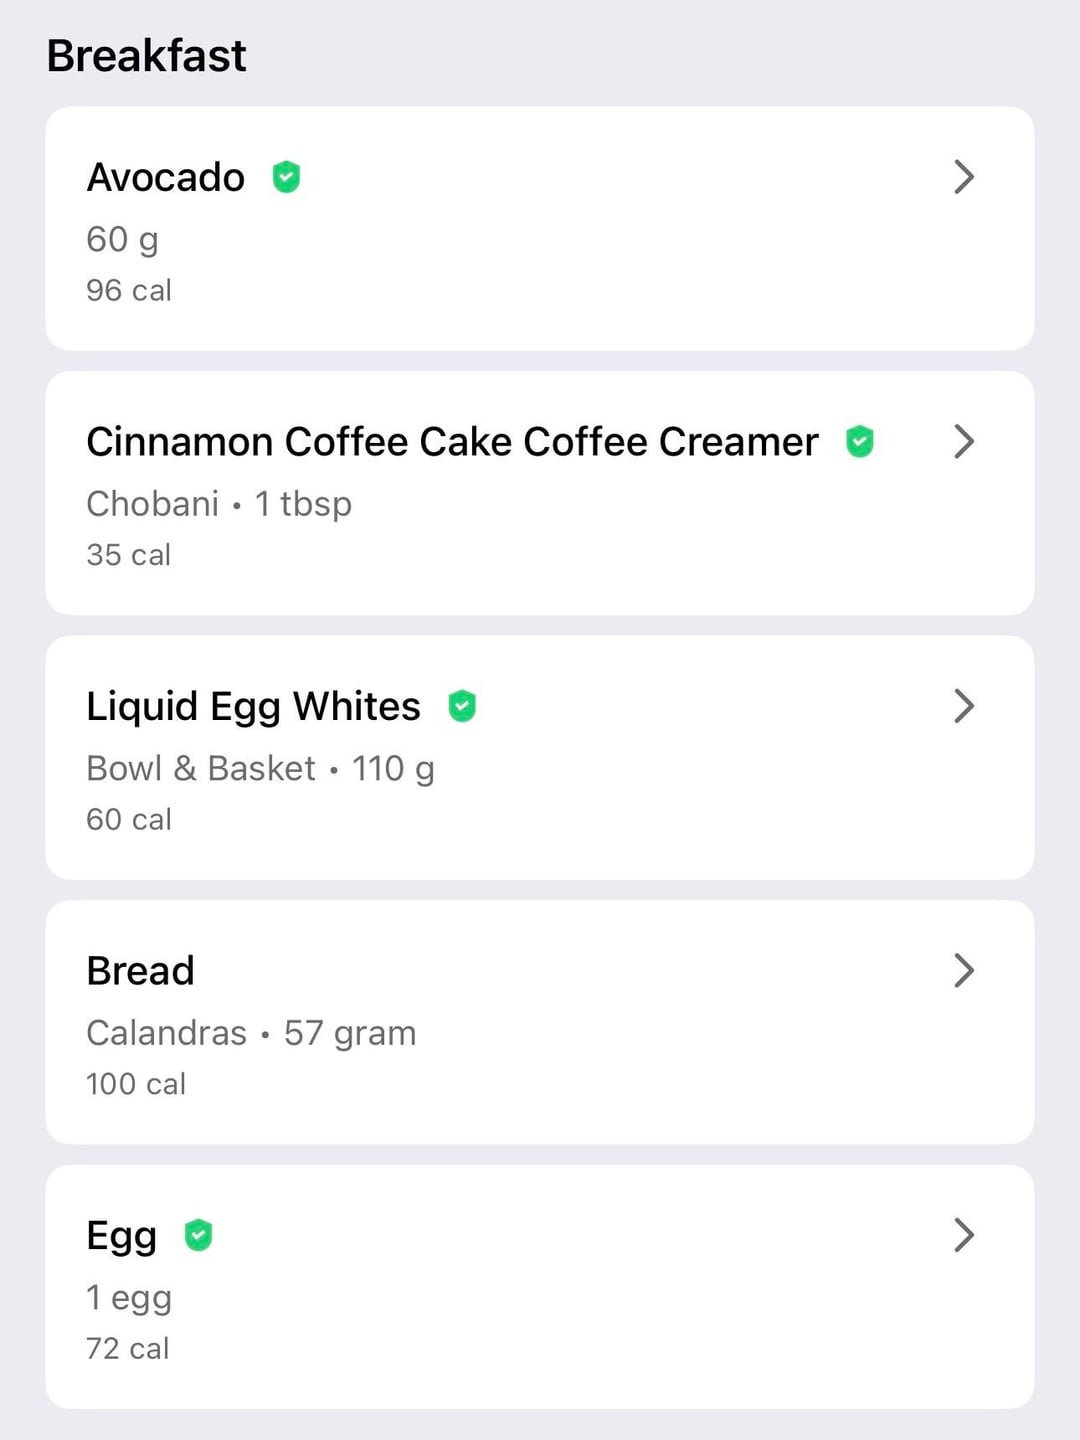The width and height of the screenshot is (1080, 1440).
Task: Tap the Calandras 57 gram serving text
Action: click(x=251, y=1033)
